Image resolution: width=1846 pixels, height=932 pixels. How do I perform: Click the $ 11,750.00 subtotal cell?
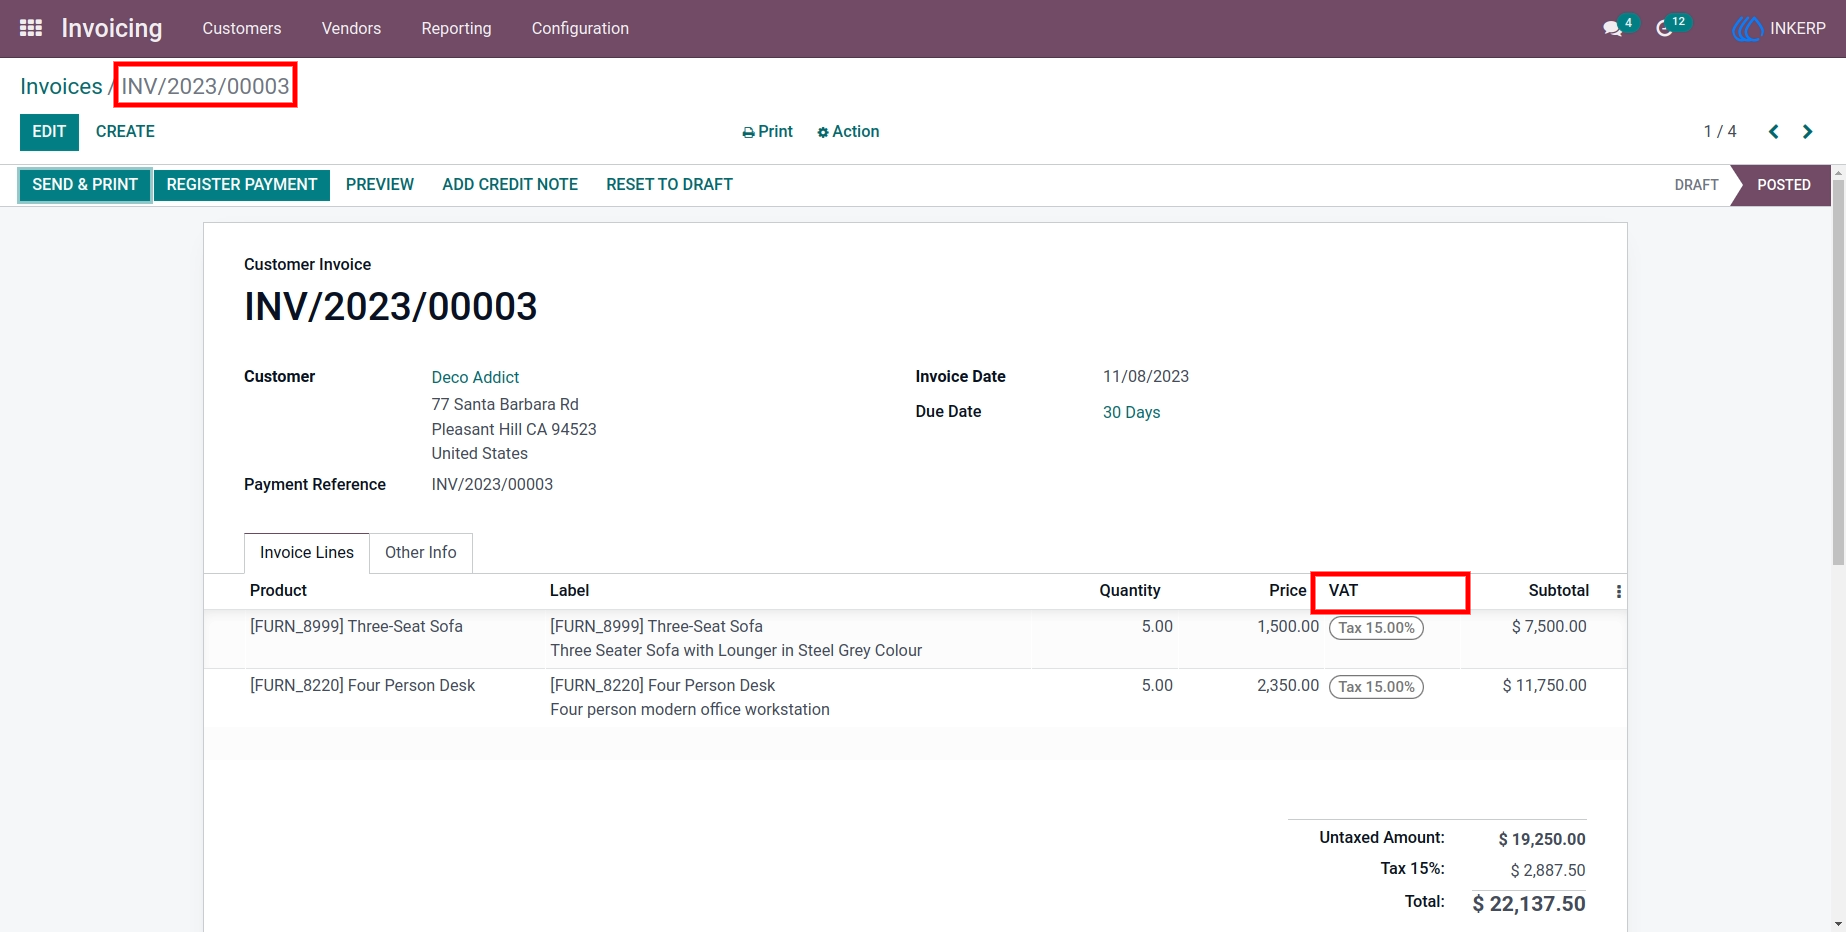point(1544,686)
